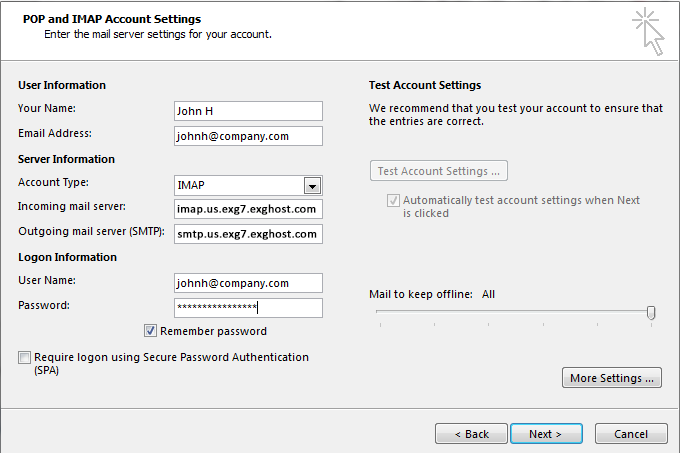The width and height of the screenshot is (680, 453).
Task: Click the wizard cursor icon in header
Action: (648, 30)
